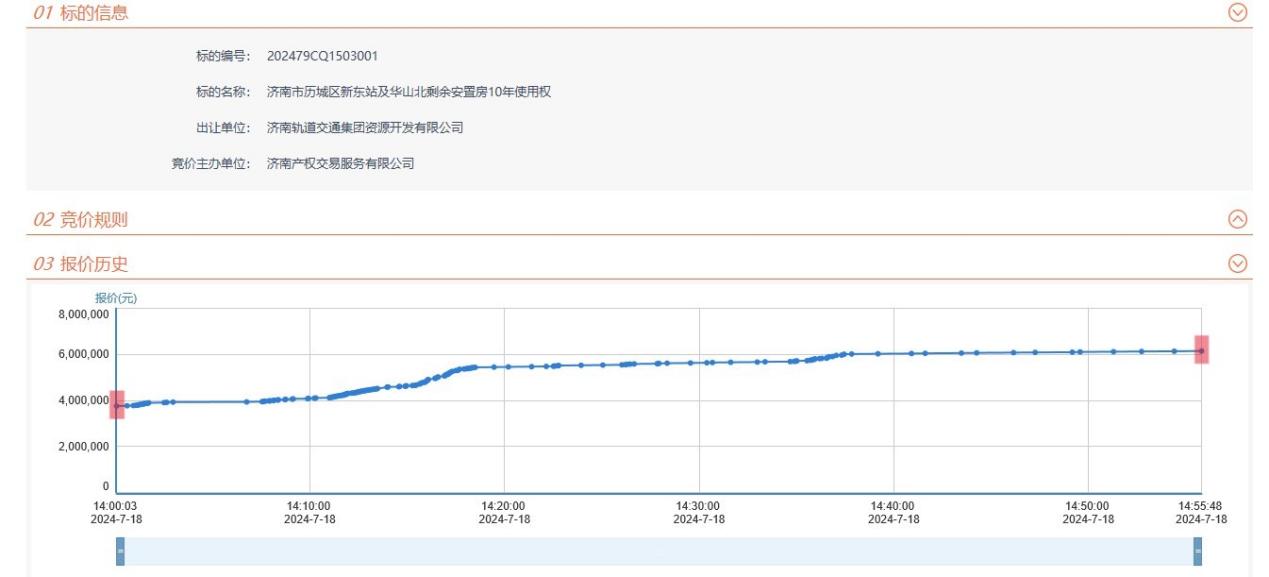The image size is (1269, 577).
Task: Click the 标的编号 field label
Action: point(223,55)
